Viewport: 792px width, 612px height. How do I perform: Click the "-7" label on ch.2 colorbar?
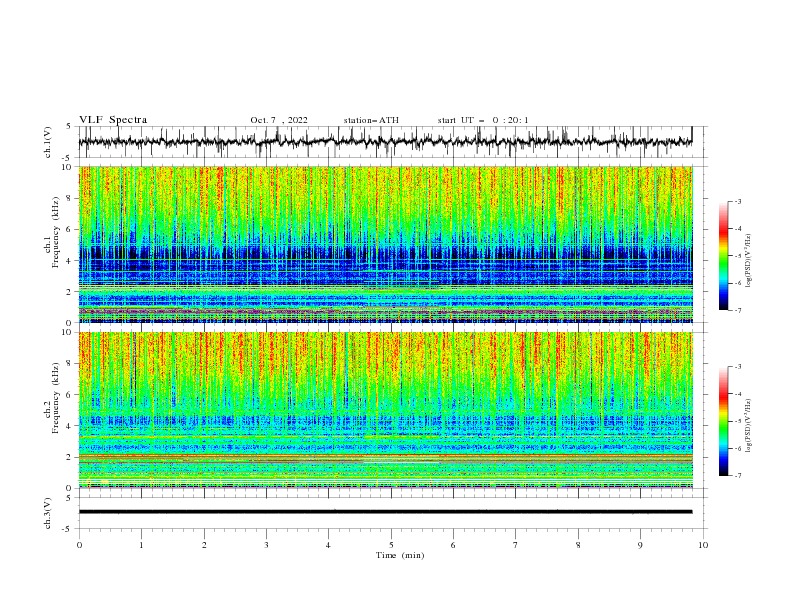tap(738, 476)
